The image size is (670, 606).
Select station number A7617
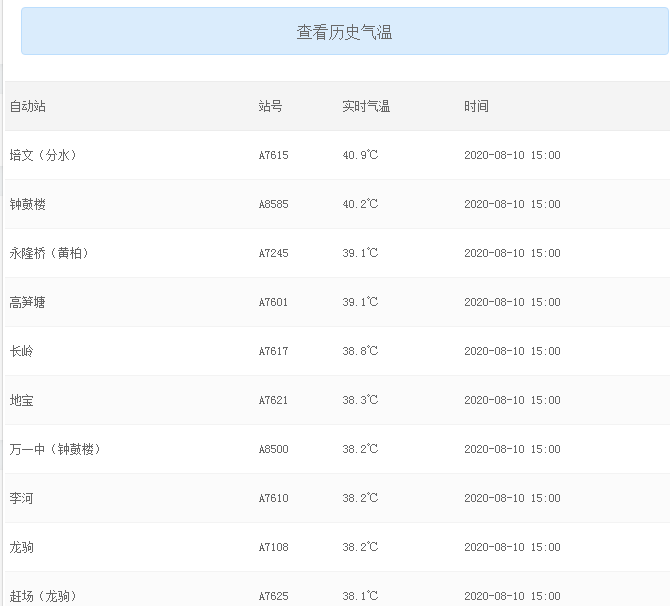(x=273, y=351)
